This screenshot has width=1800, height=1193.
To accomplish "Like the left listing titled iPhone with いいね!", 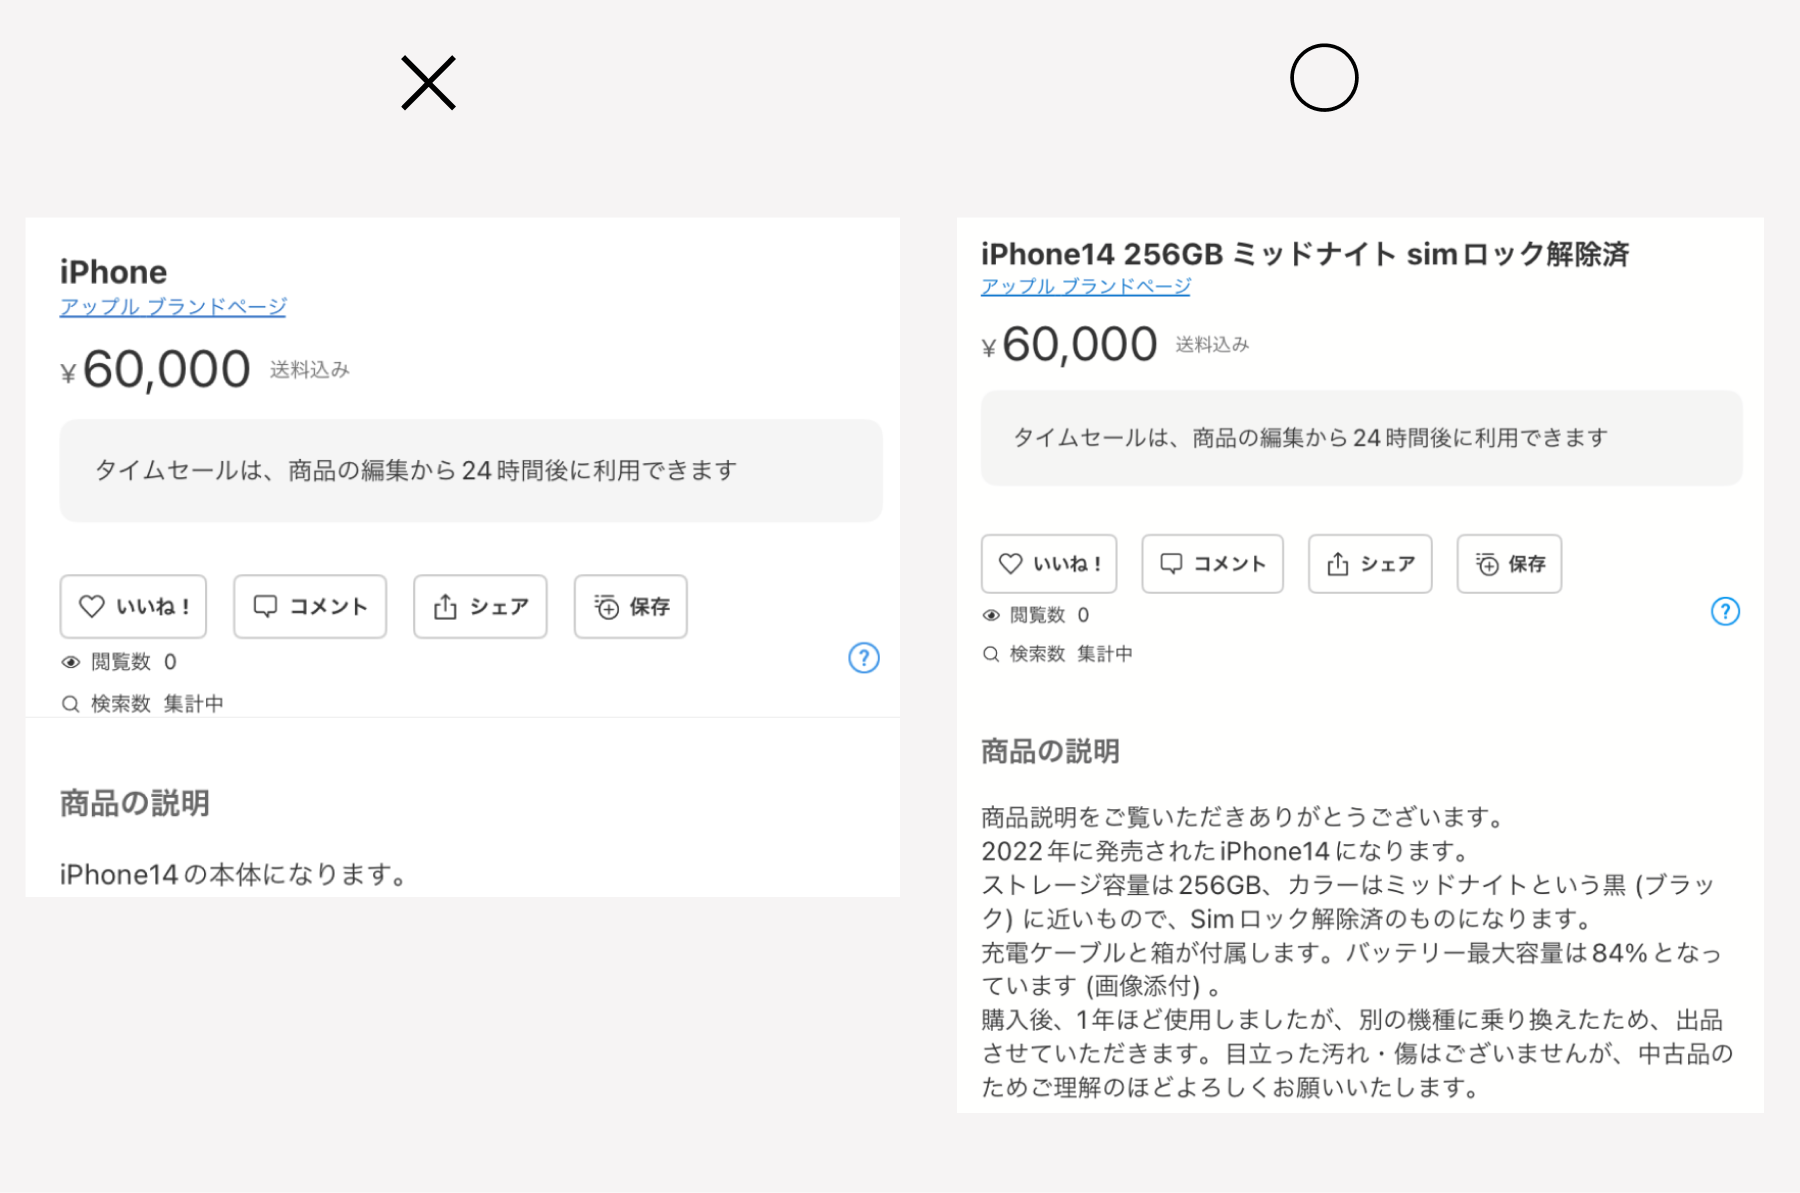I will 133,606.
